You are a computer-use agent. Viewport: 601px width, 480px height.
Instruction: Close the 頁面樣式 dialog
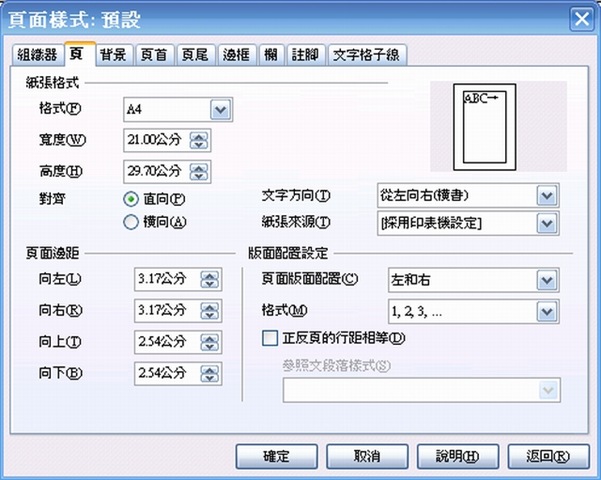click(x=582, y=19)
